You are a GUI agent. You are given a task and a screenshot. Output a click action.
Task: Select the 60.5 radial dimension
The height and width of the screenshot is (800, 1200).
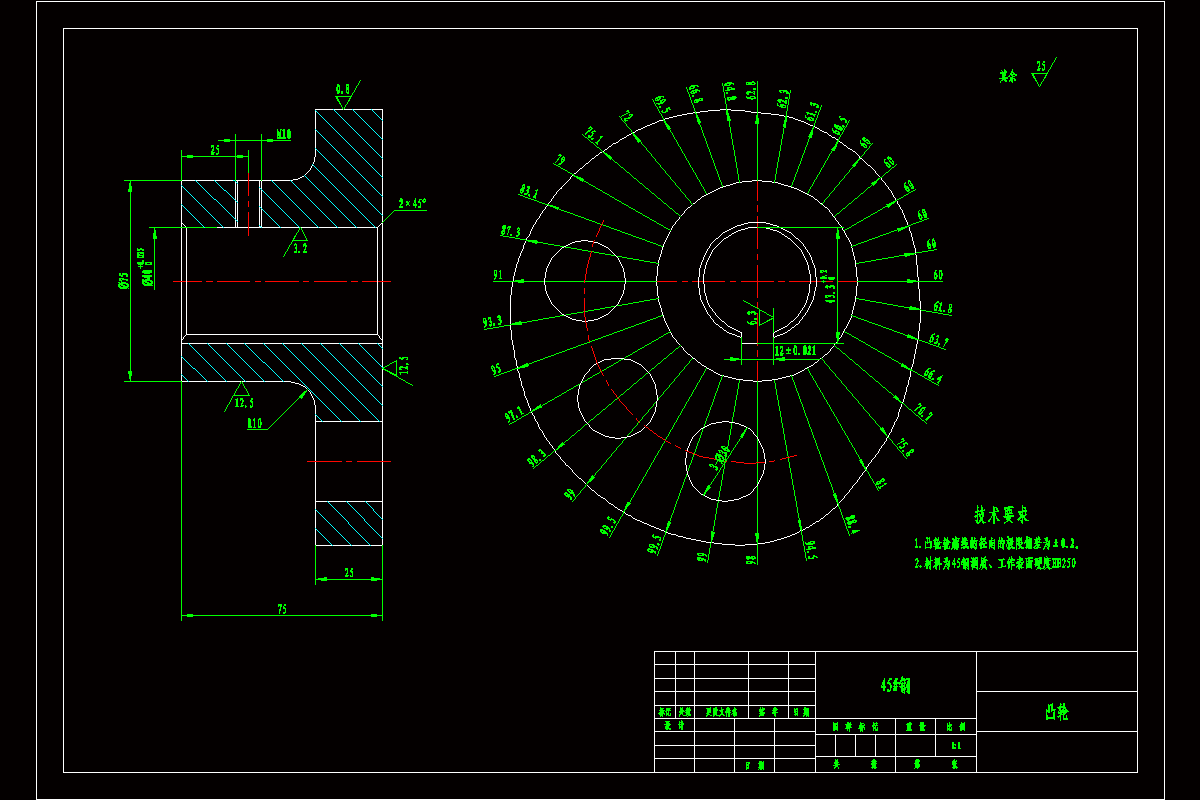click(x=841, y=126)
